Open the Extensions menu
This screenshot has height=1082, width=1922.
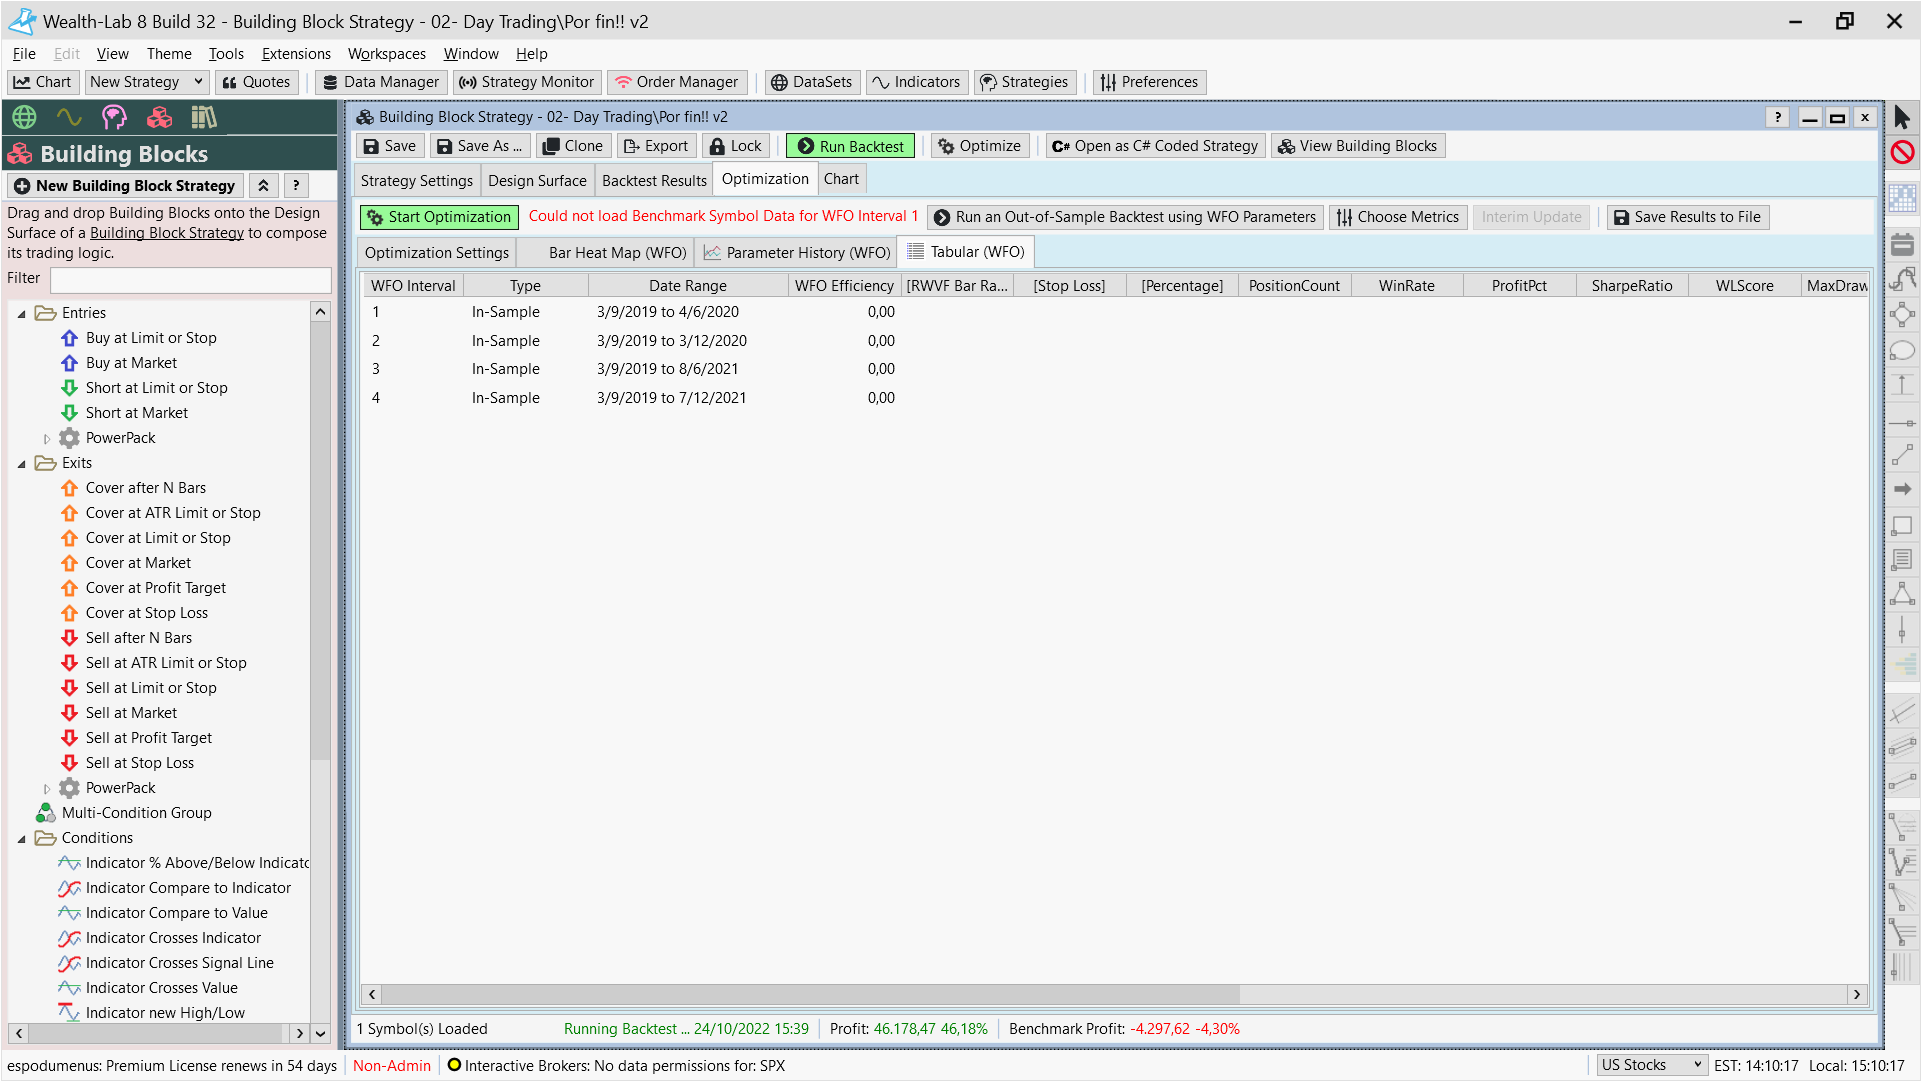[x=296, y=54]
